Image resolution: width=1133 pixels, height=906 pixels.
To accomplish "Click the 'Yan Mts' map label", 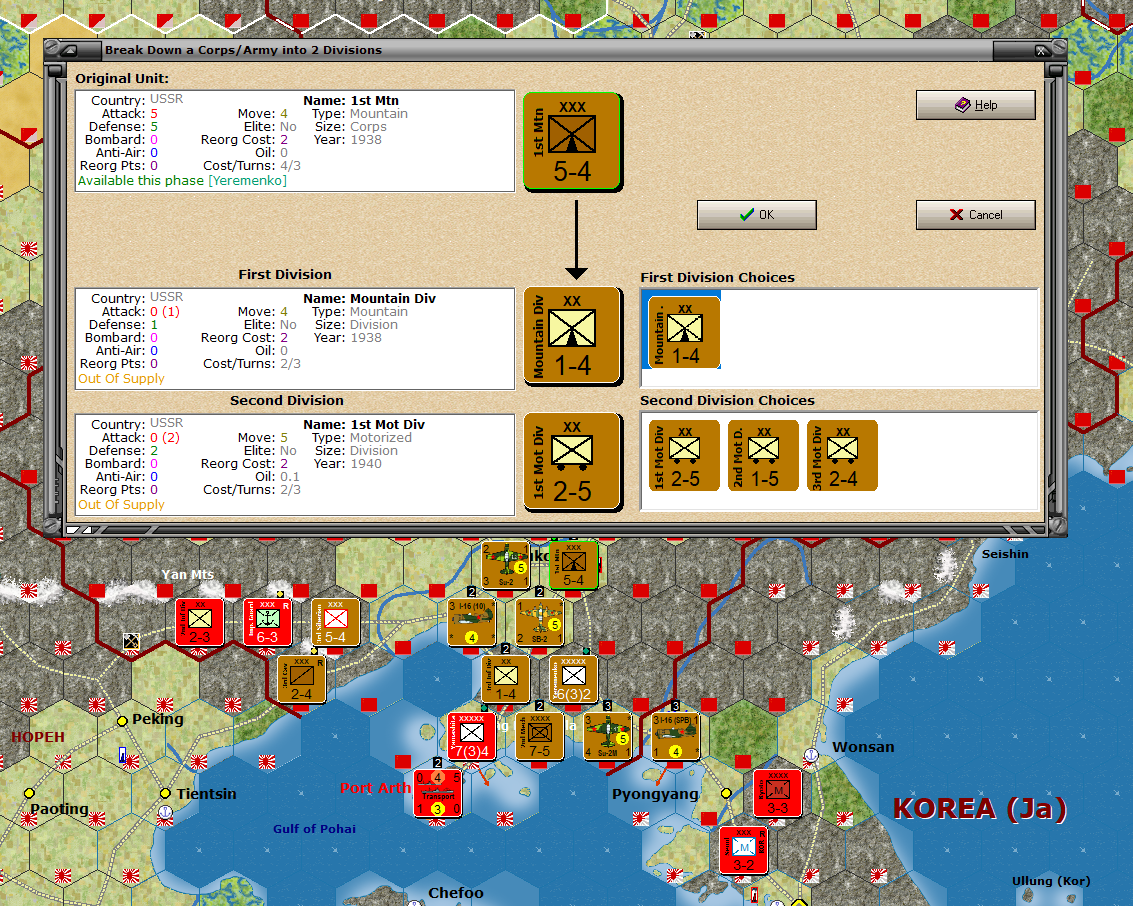I will 187,574.
